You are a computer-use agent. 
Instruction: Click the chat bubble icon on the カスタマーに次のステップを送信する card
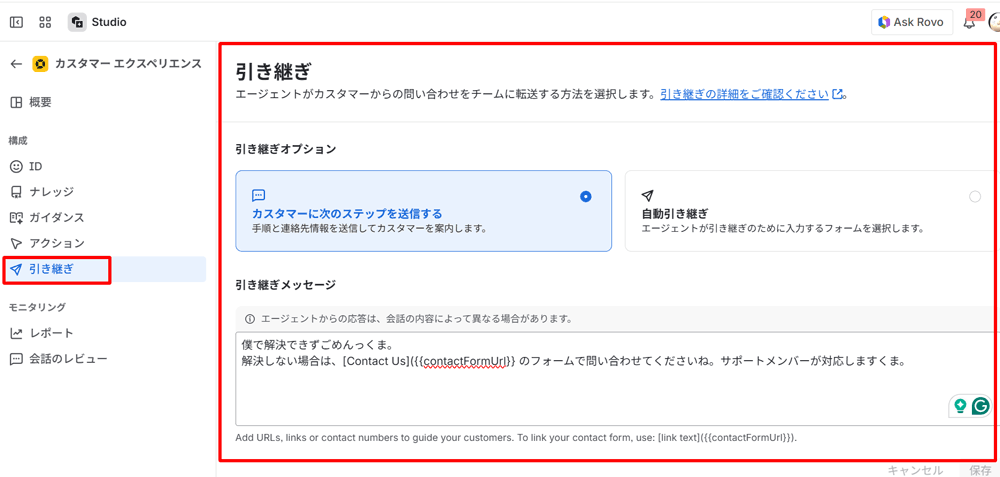[258, 196]
